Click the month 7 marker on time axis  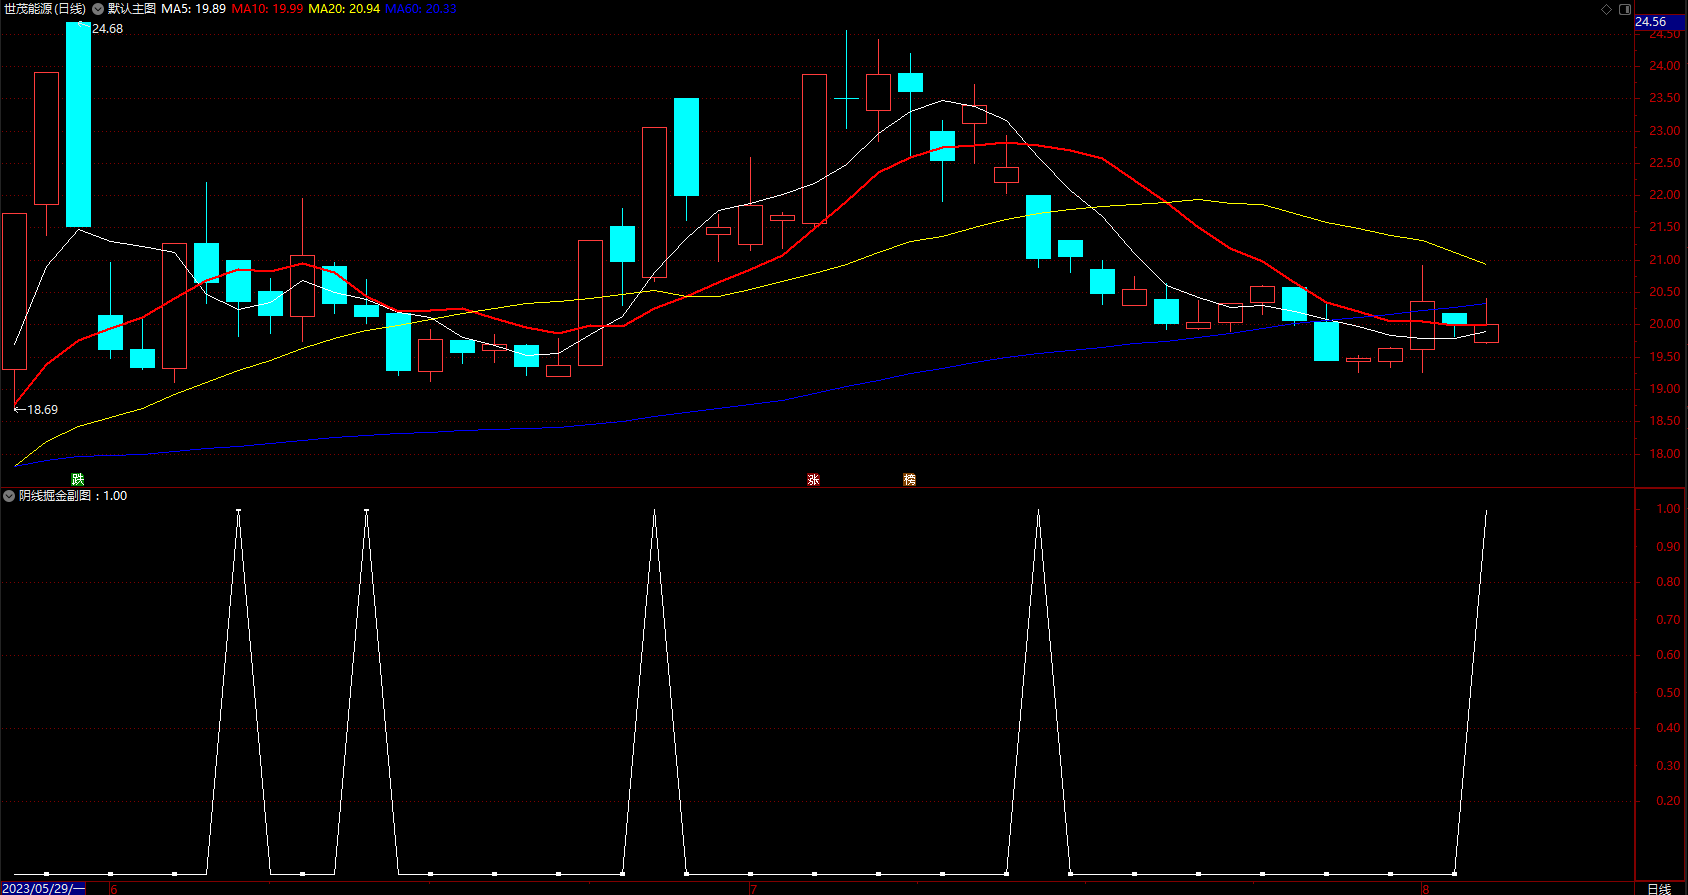tap(753, 888)
